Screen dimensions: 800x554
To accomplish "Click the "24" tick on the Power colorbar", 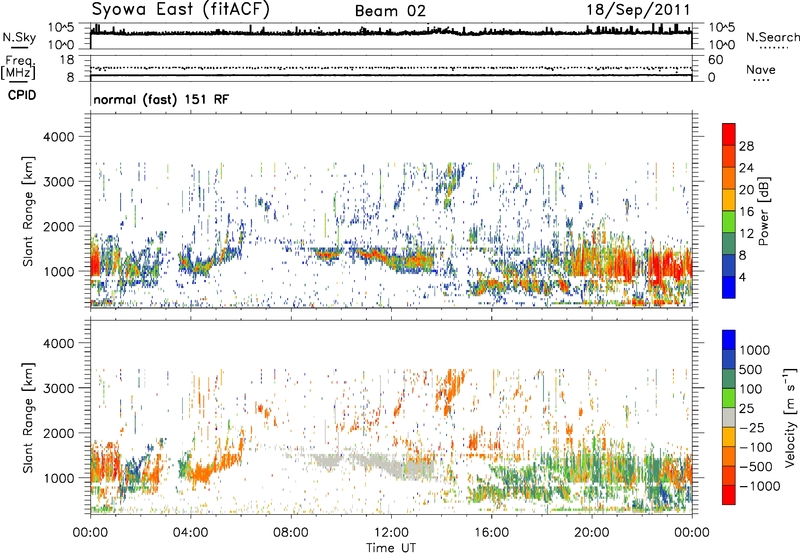I will tap(746, 168).
